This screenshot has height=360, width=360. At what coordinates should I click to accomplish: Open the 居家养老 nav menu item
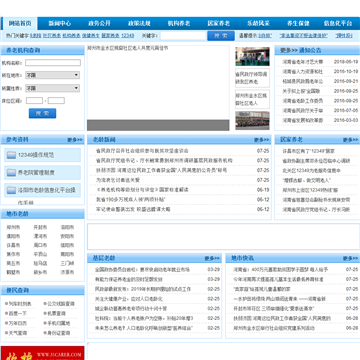coord(219,23)
